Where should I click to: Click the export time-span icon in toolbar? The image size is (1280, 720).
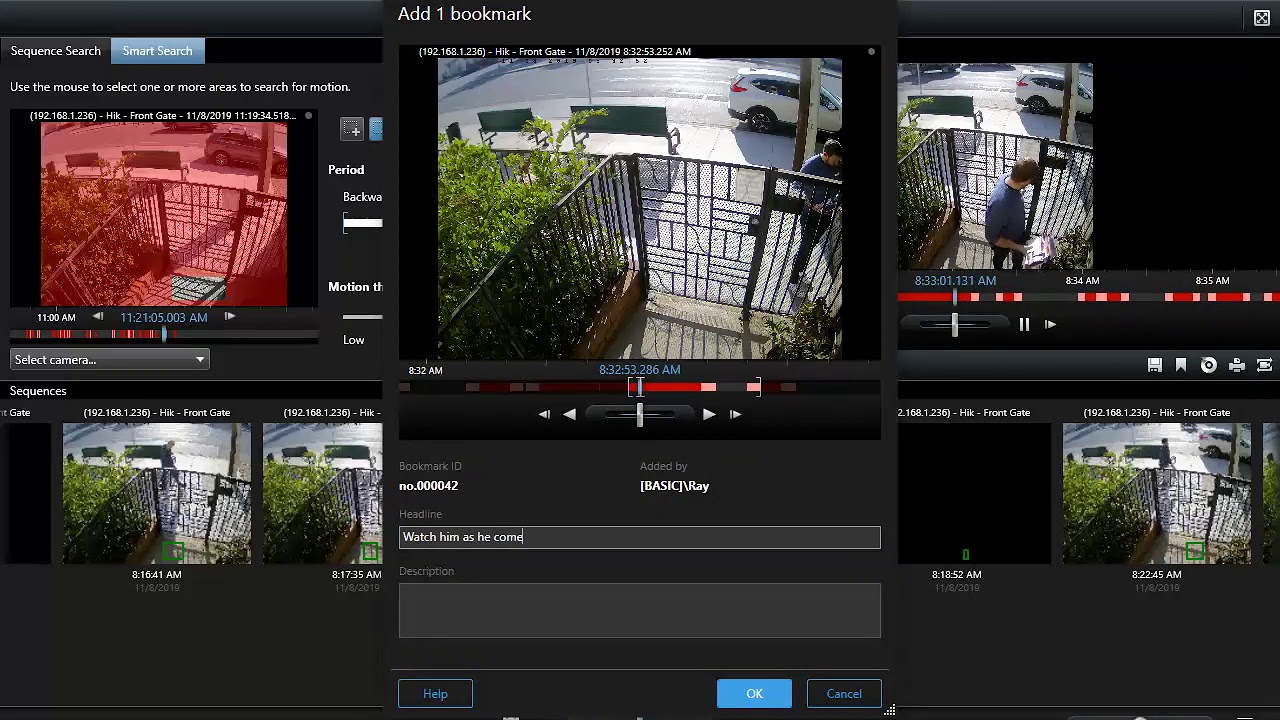pyautogui.click(x=1264, y=365)
